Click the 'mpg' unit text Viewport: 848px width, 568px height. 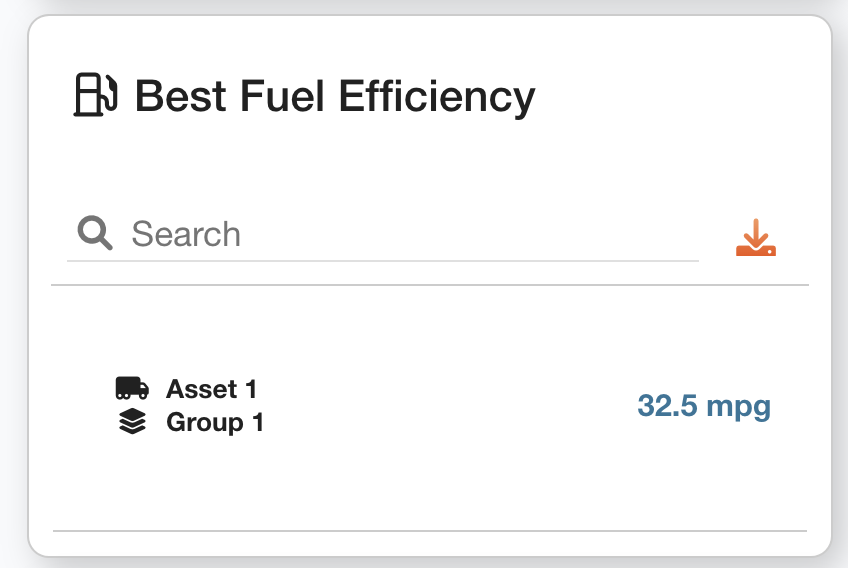point(739,408)
